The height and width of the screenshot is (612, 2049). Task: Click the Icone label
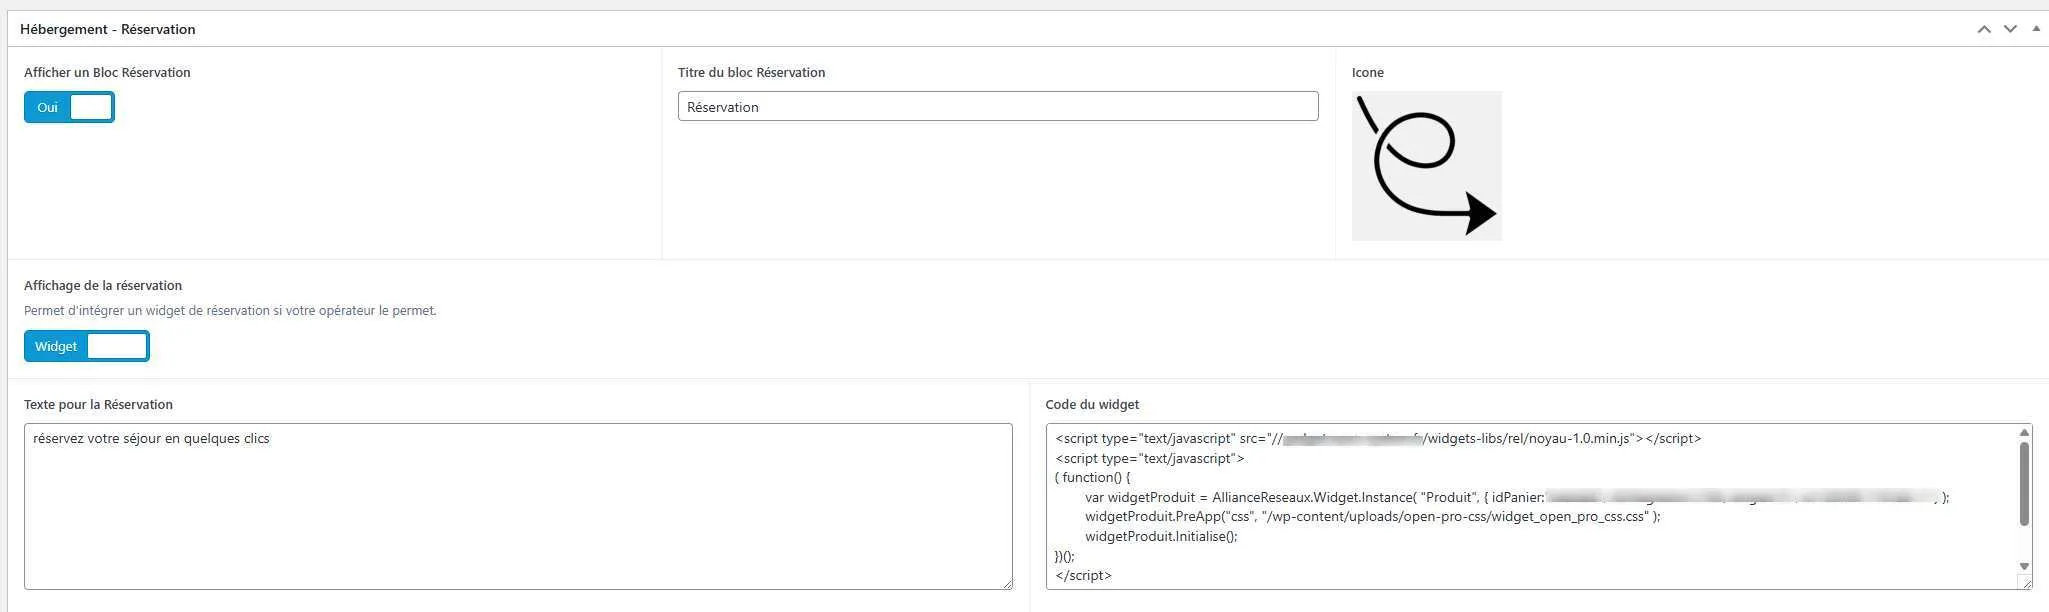(x=1368, y=72)
